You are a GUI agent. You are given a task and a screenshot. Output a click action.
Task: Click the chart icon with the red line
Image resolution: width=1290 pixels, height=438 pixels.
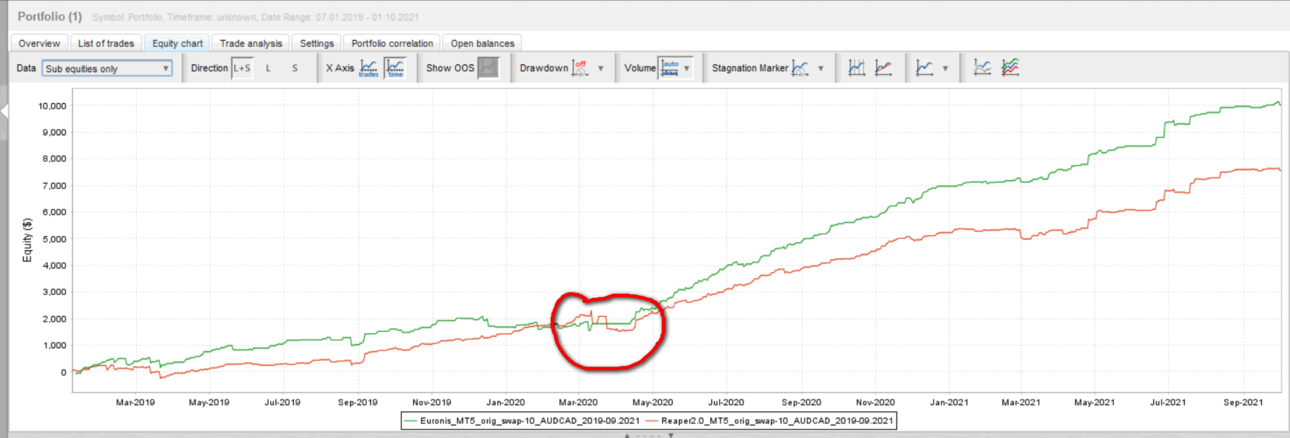[x=883, y=68]
